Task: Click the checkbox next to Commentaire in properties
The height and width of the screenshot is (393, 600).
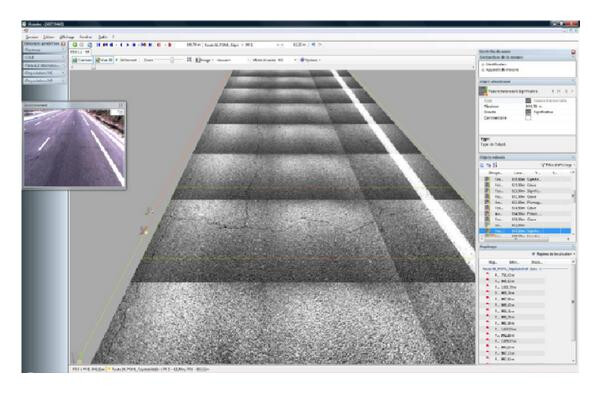Action: (x=528, y=118)
